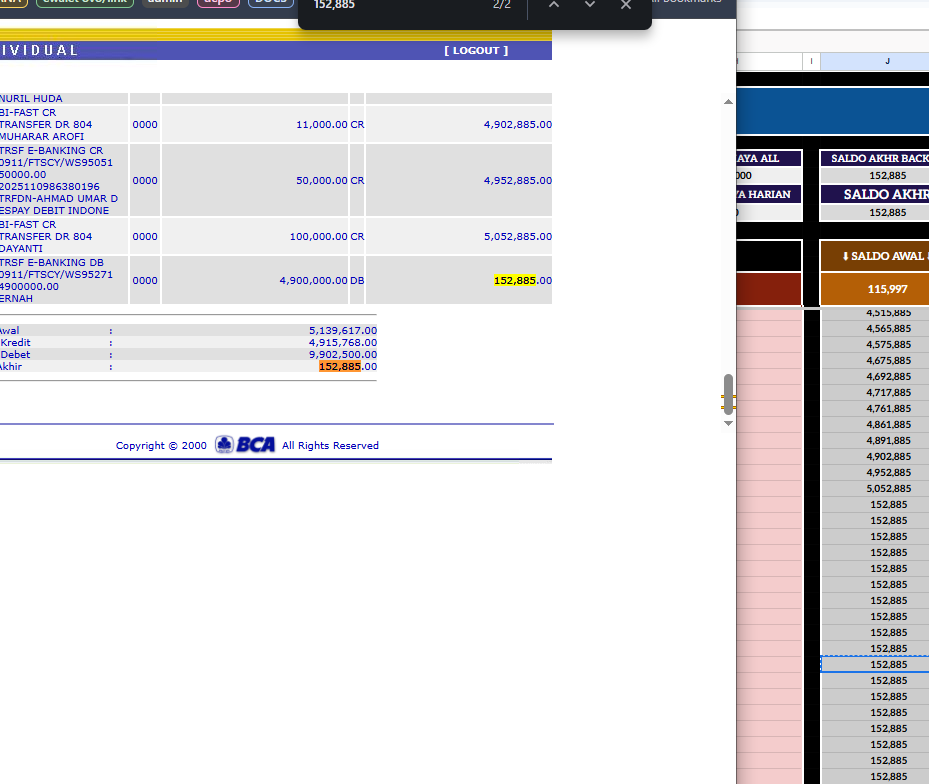Click the 0000 branch code in the ERNAH row
This screenshot has width=929, height=784.
pyautogui.click(x=145, y=280)
